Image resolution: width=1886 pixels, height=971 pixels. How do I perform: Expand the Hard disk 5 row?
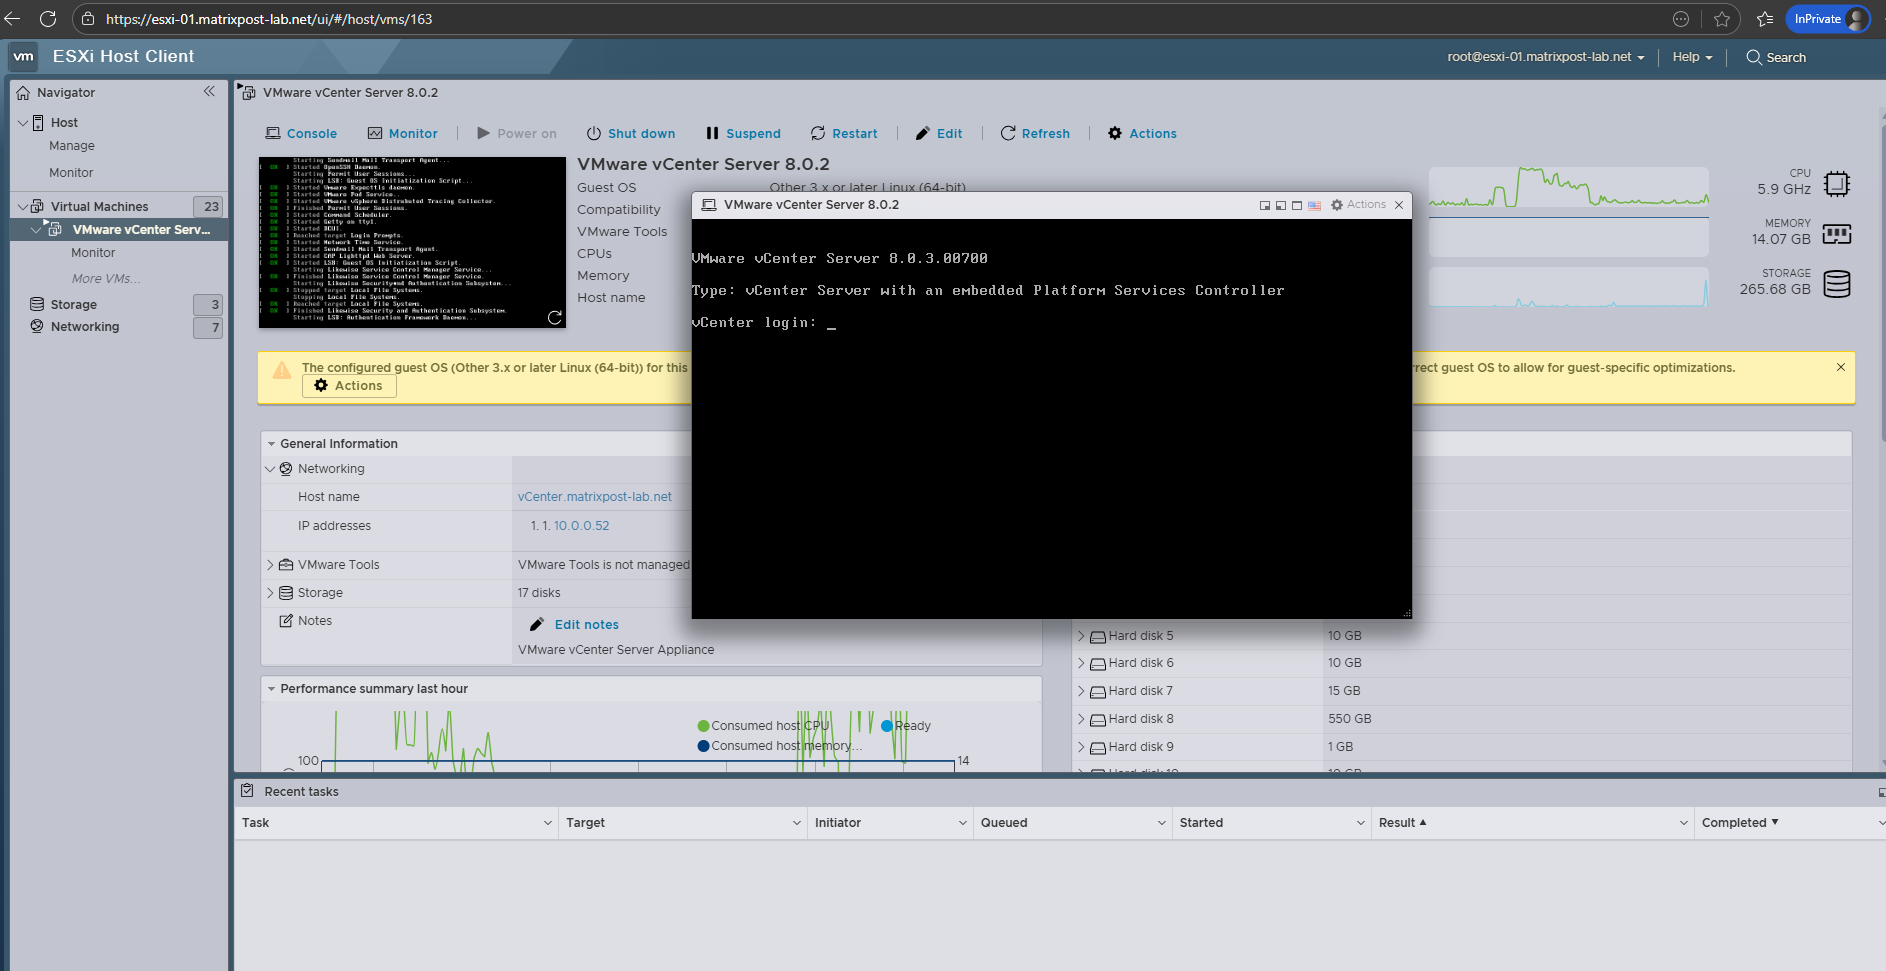pyautogui.click(x=1081, y=636)
